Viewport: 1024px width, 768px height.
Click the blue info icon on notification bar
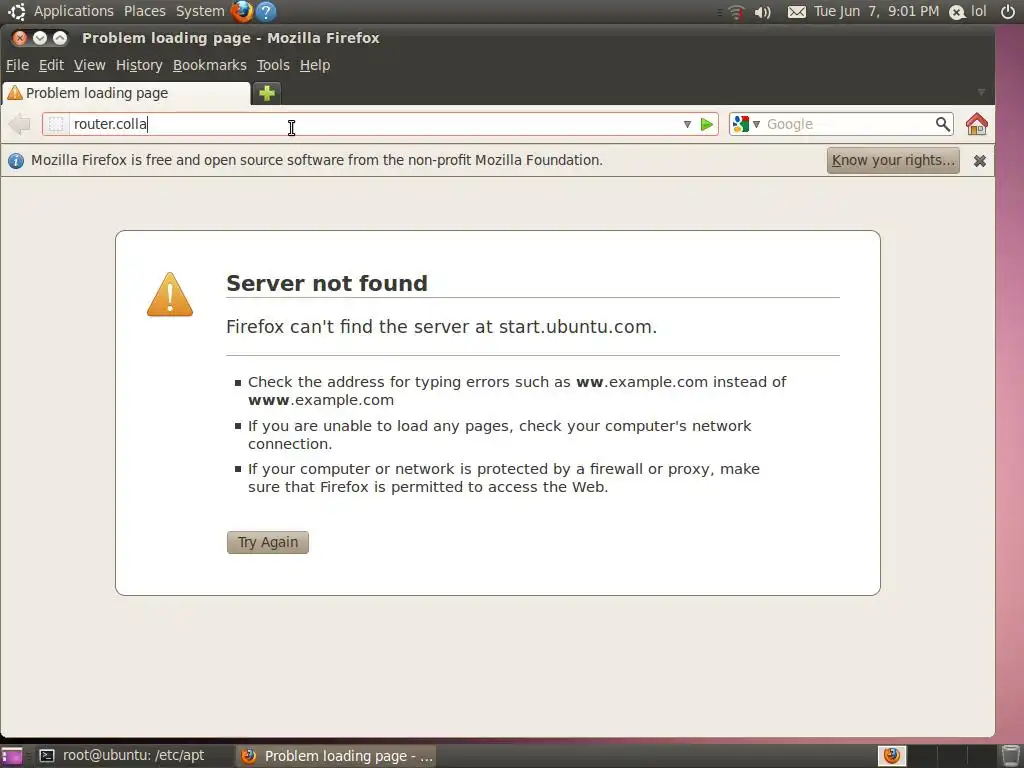(x=16, y=161)
